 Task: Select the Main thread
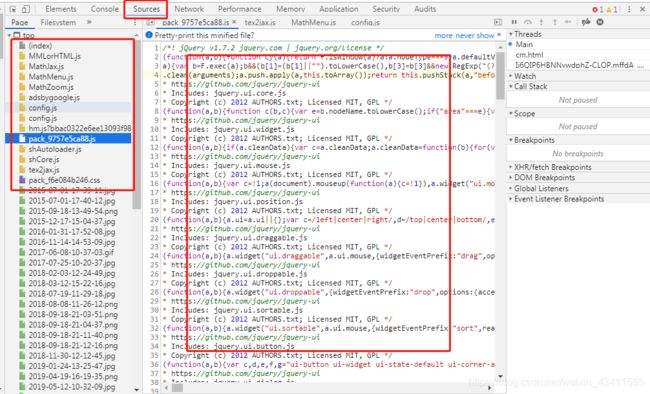(x=524, y=44)
